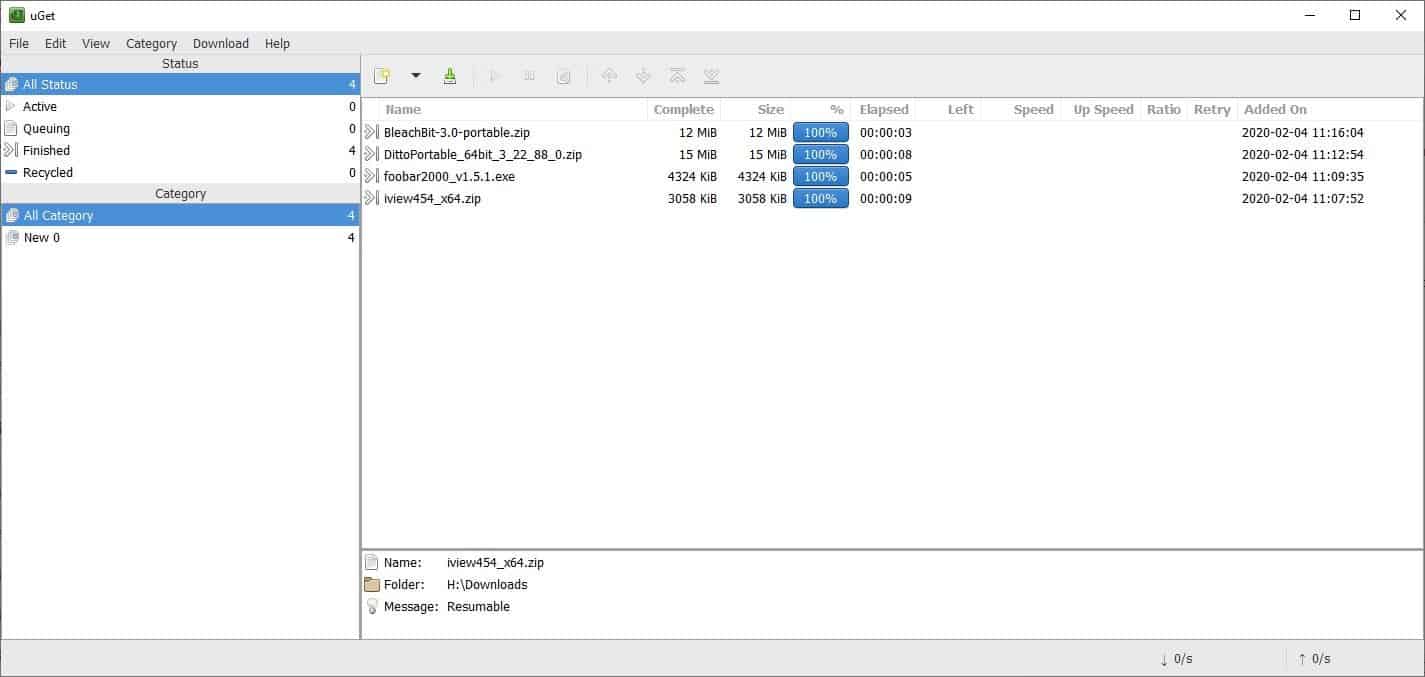1425x677 pixels.
Task: Open the Category menu
Action: (x=151, y=43)
